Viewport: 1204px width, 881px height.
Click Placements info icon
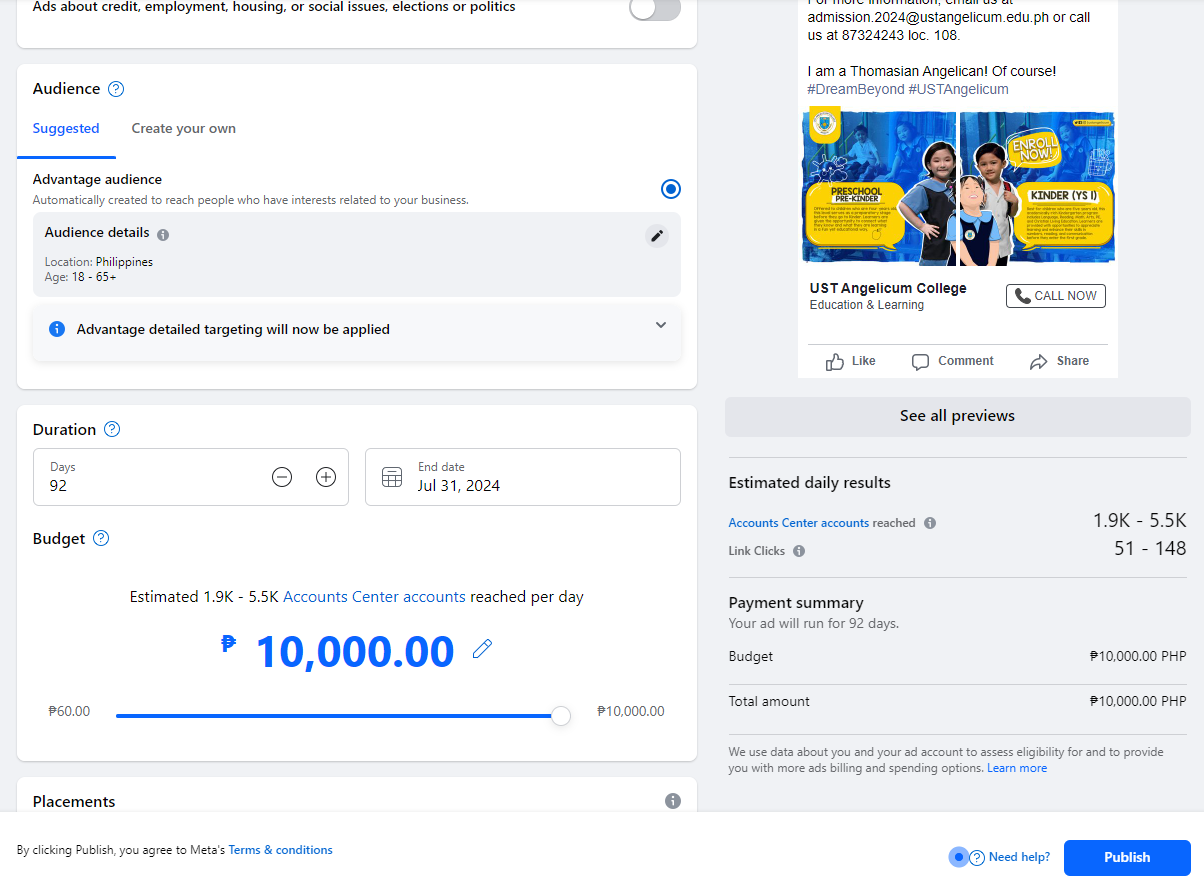(673, 801)
